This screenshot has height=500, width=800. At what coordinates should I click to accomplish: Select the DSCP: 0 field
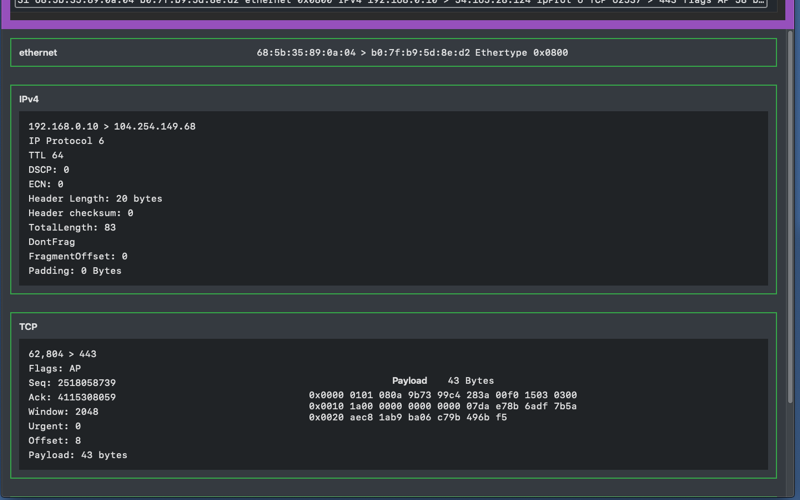pos(48,169)
